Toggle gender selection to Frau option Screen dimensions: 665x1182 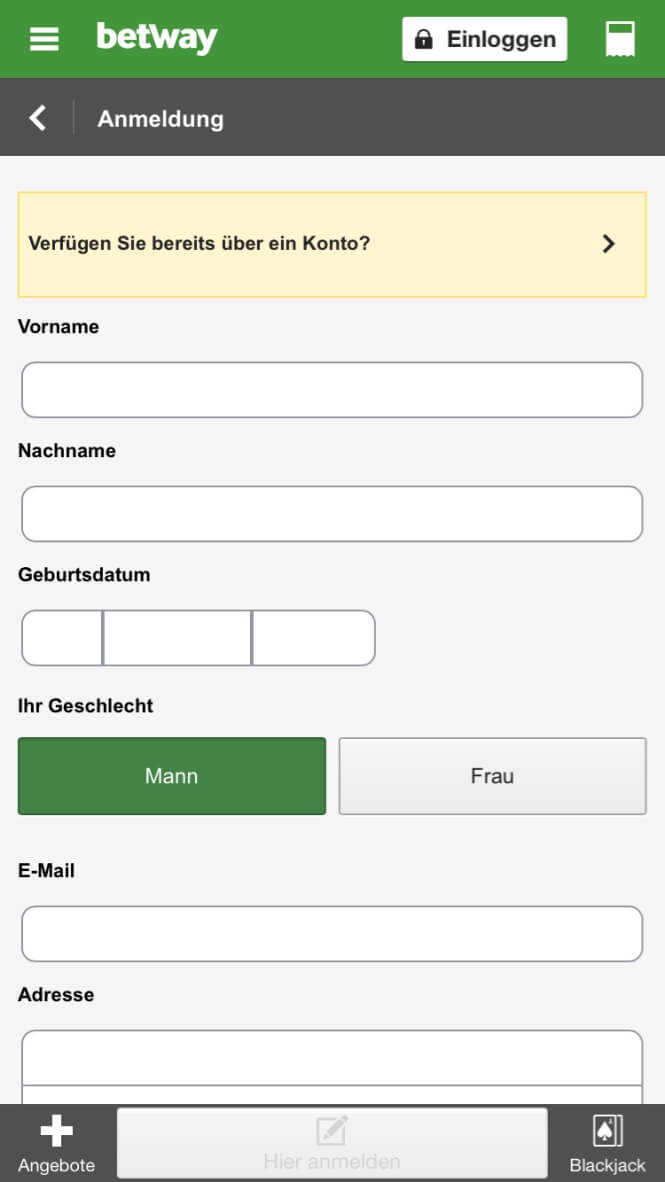coord(492,776)
